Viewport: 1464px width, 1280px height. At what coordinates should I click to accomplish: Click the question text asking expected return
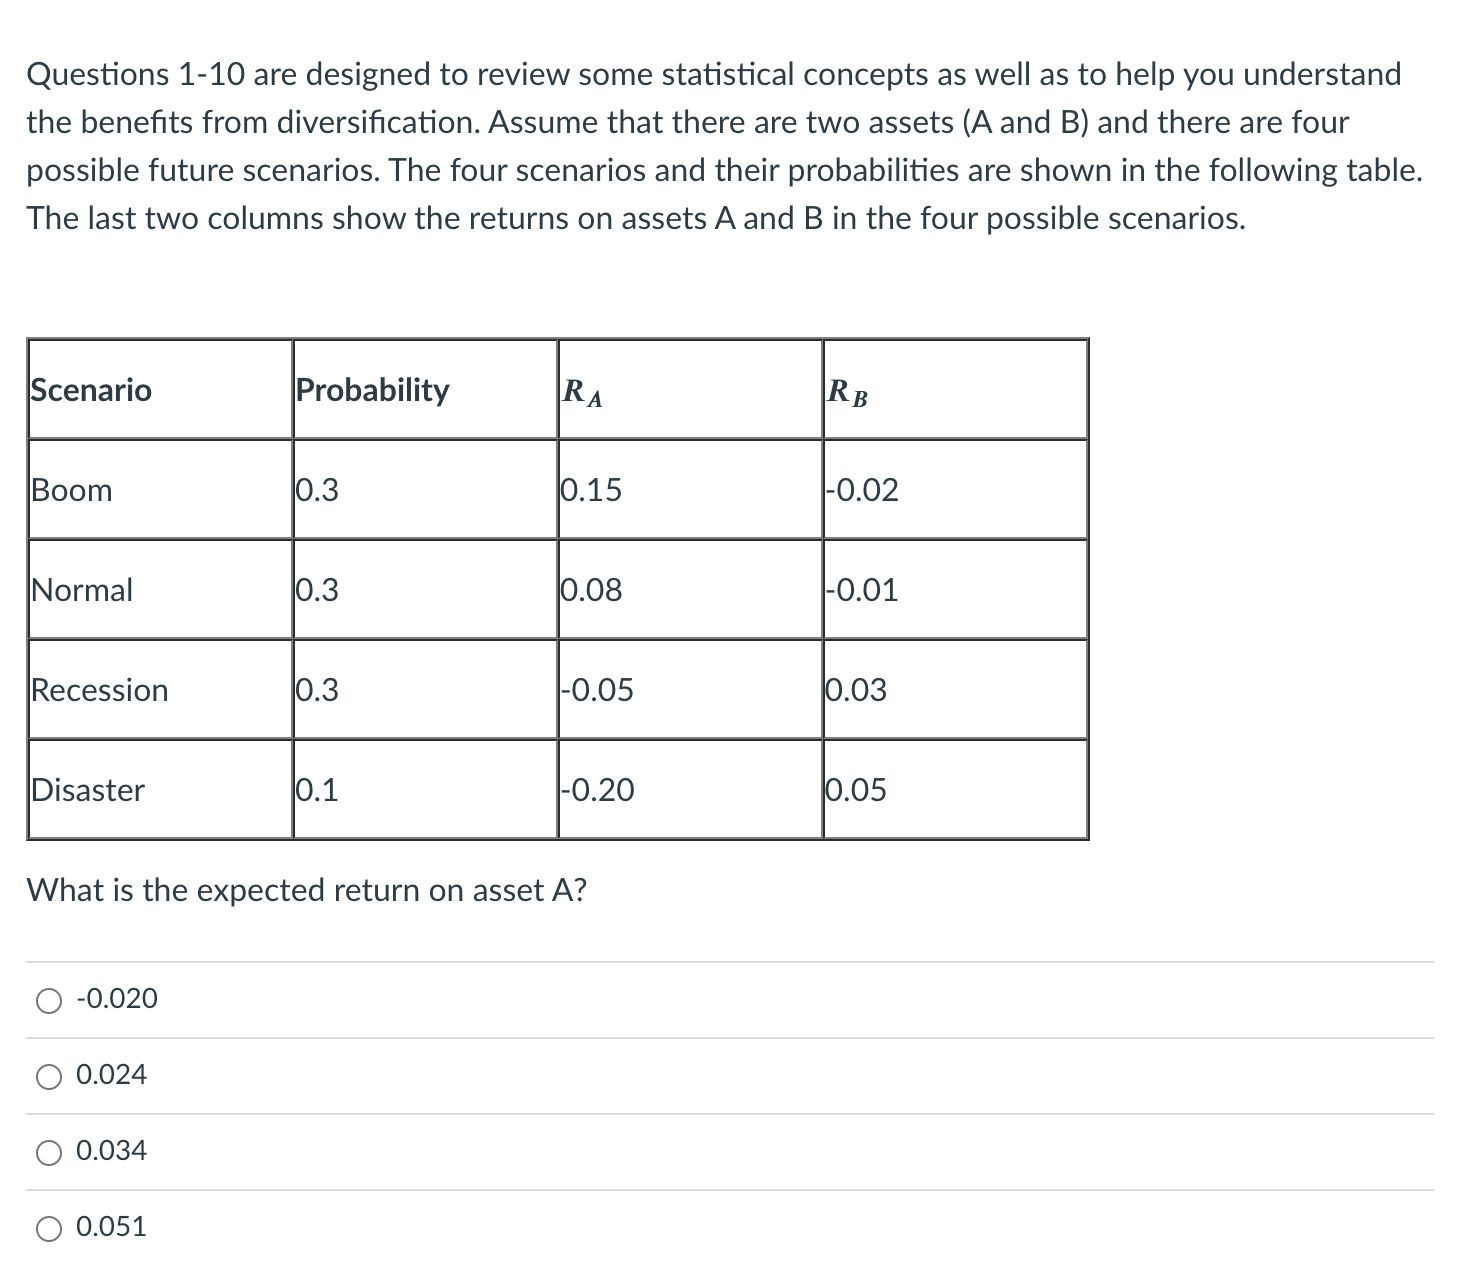(x=305, y=890)
